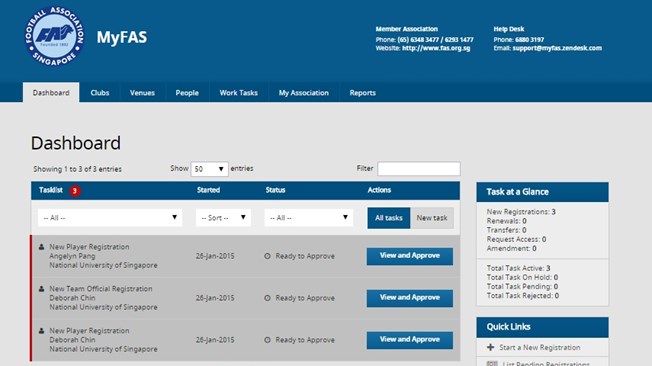Click status circle icon for Angelyn Pang task
652x366 pixels.
(267, 256)
